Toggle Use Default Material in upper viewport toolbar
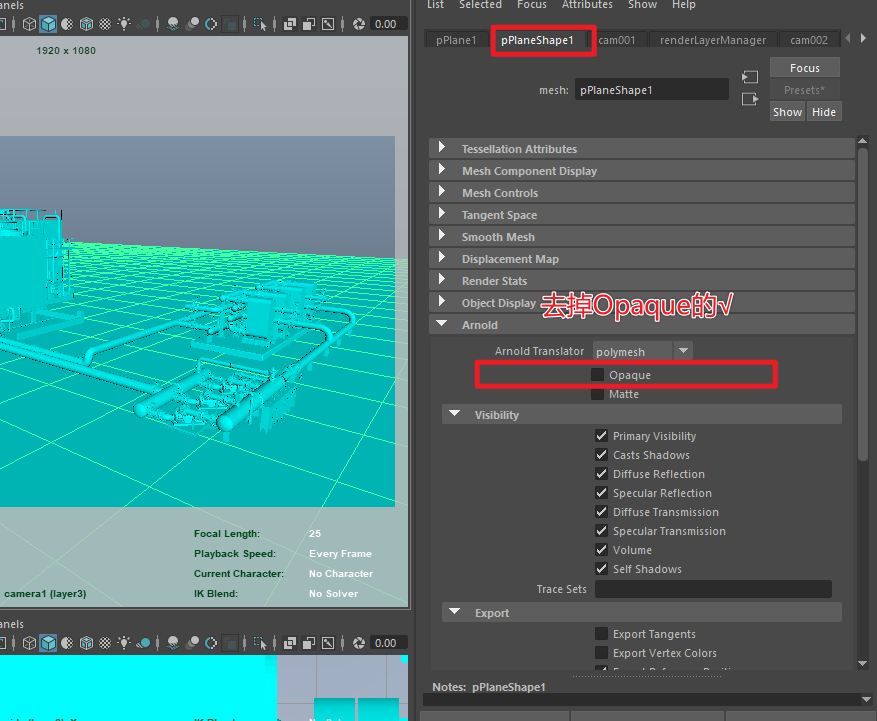The height and width of the screenshot is (721, 877). pyautogui.click(x=67, y=24)
